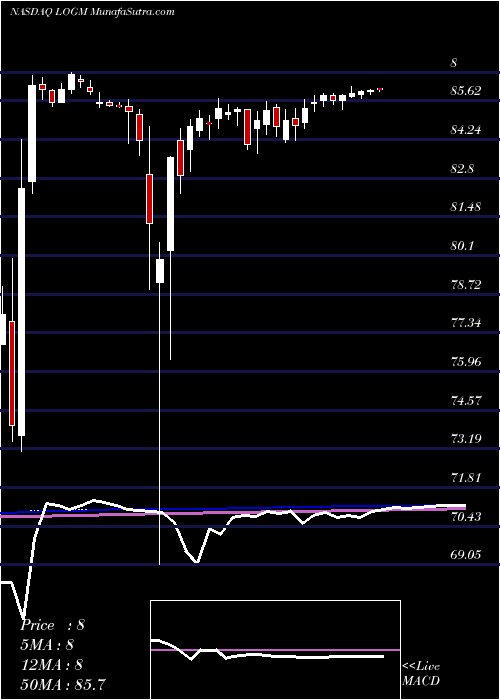Viewport: 500px width, 700px height.
Task: Click the 50MA : 85.7 readout
Action: click(x=63, y=684)
